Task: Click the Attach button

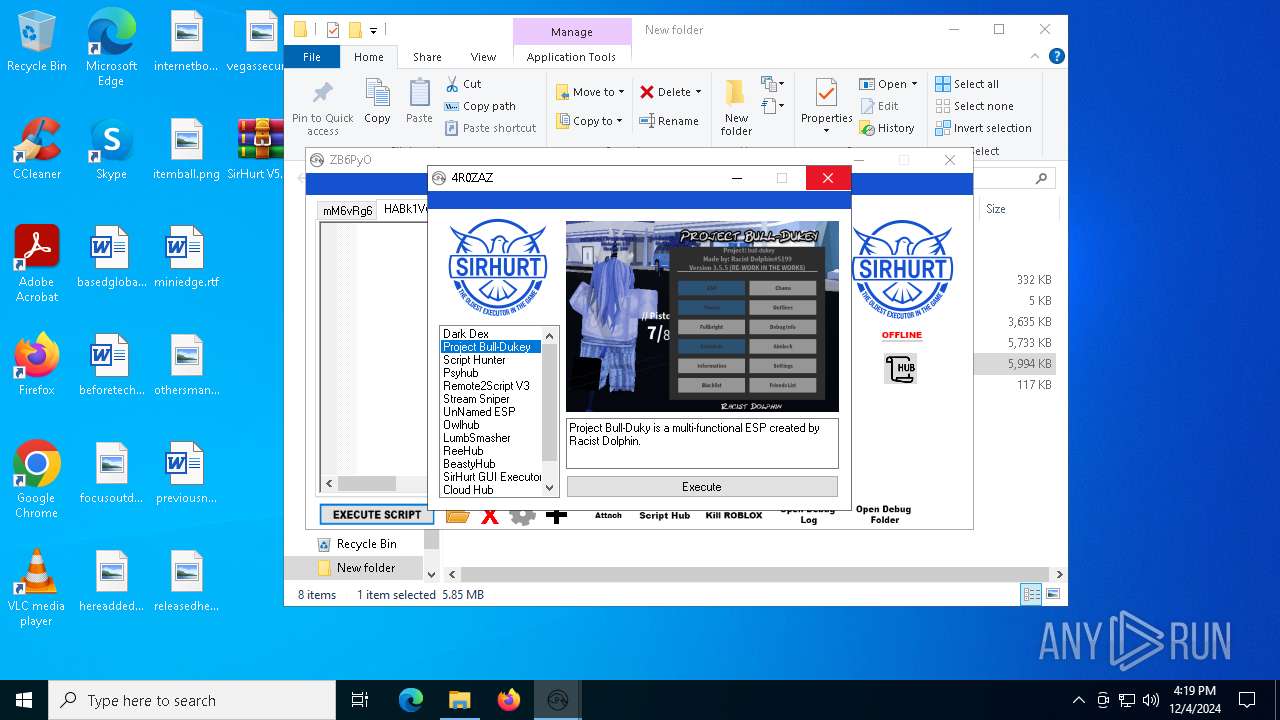Action: point(608,516)
